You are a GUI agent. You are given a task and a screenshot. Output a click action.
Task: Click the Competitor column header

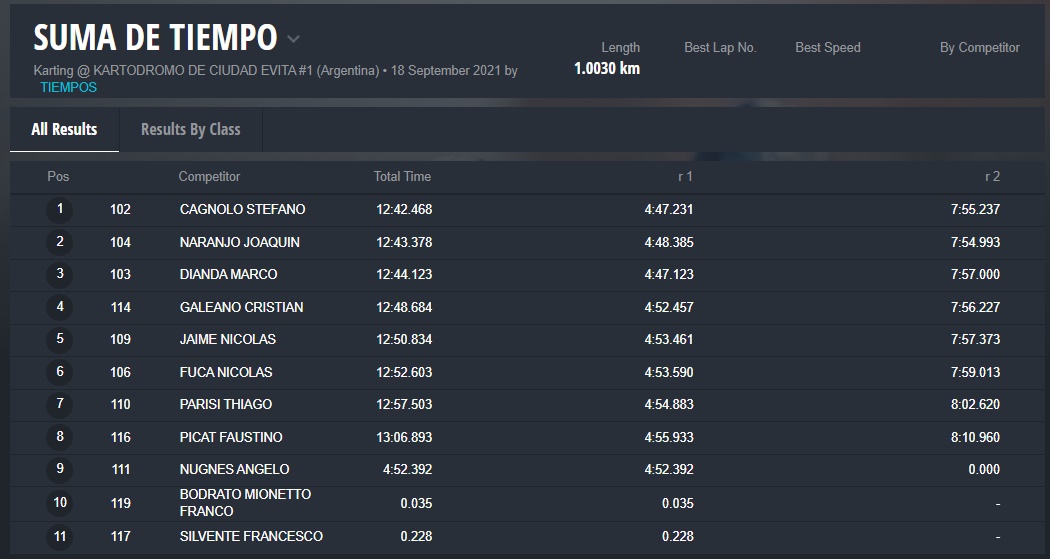(x=209, y=177)
